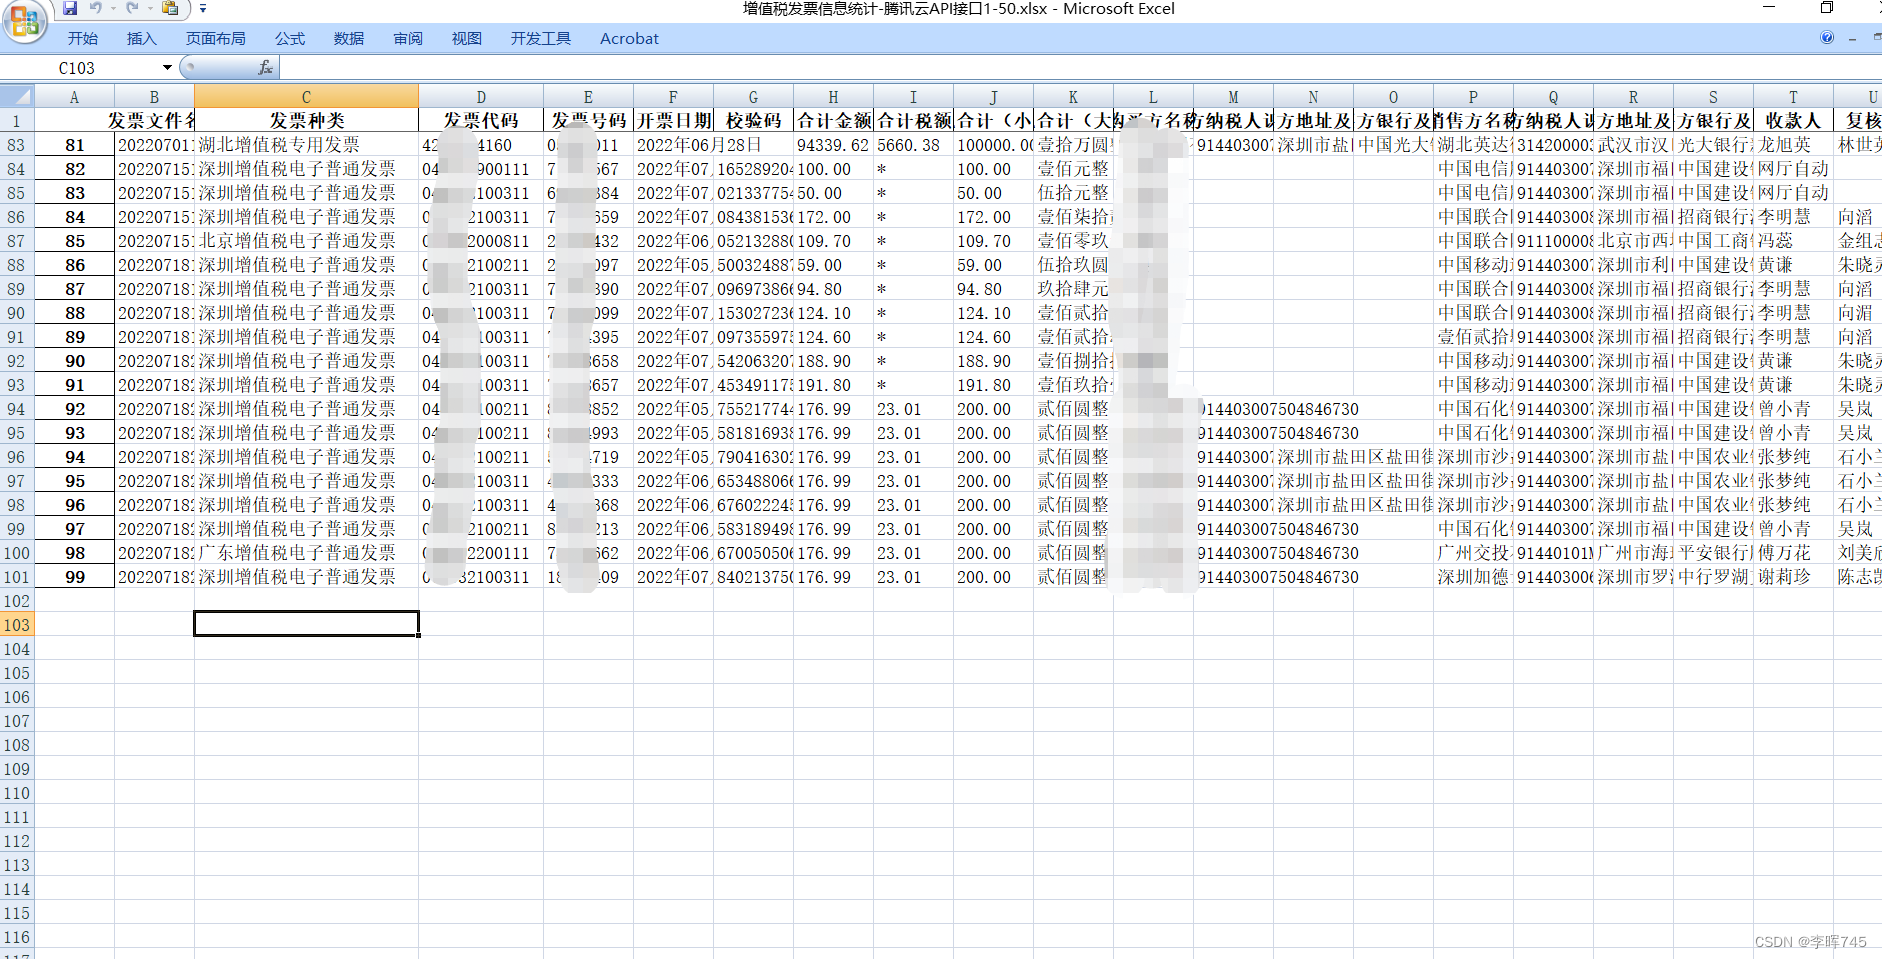Click payee cell 谢莉珍
1882x959 pixels.
pyautogui.click(x=1793, y=577)
